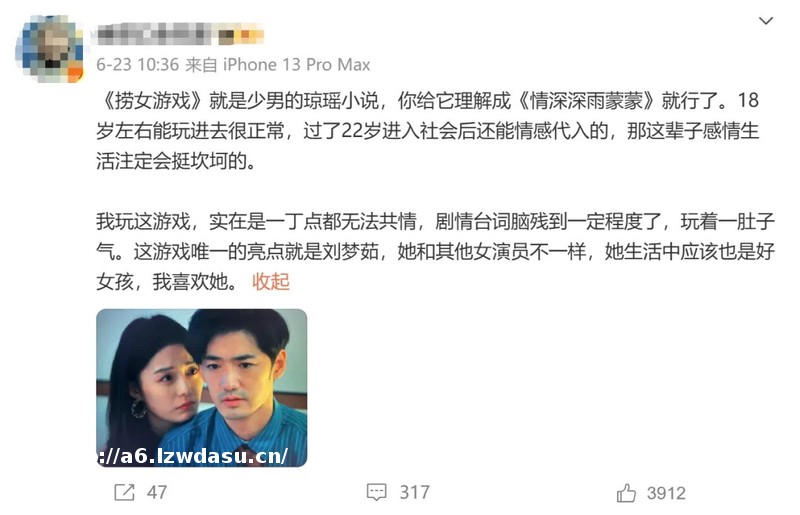
Task: Open the post options chevron menu
Action: tap(765, 21)
